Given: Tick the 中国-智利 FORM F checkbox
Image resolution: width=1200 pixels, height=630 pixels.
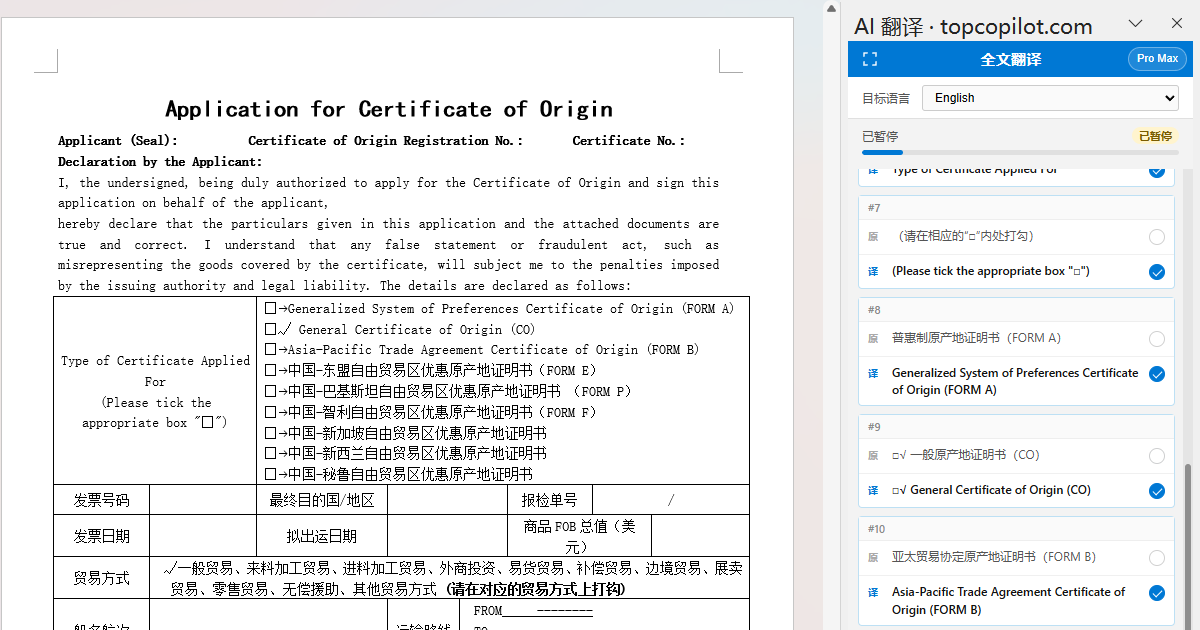Looking at the screenshot, I should pyautogui.click(x=270, y=412).
